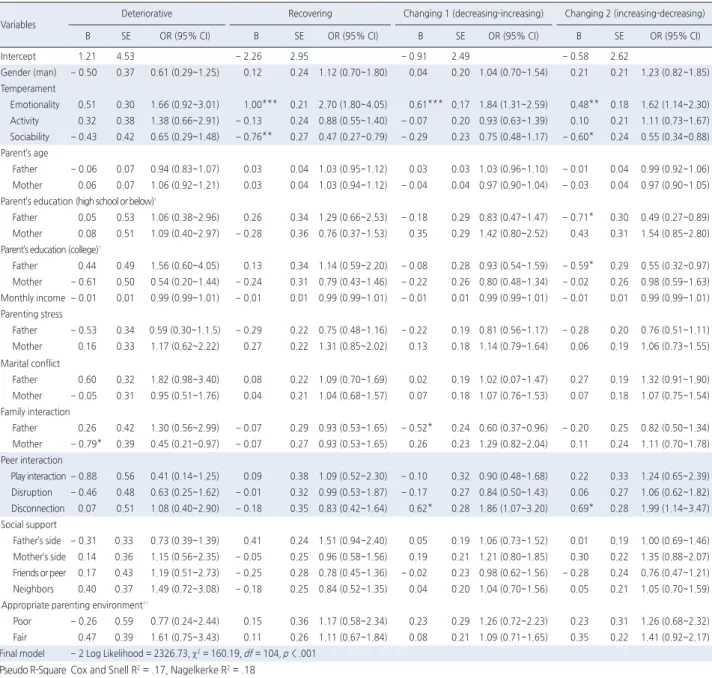Click Disconnection OR cell '1.86 (1.07~3.20)'
712x678 pixels.
point(514,509)
